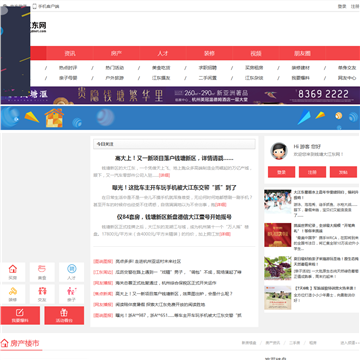Click the 网友中心 sub-navigation link
Image resolution: width=360 pixels, height=360 pixels.
coord(347,78)
